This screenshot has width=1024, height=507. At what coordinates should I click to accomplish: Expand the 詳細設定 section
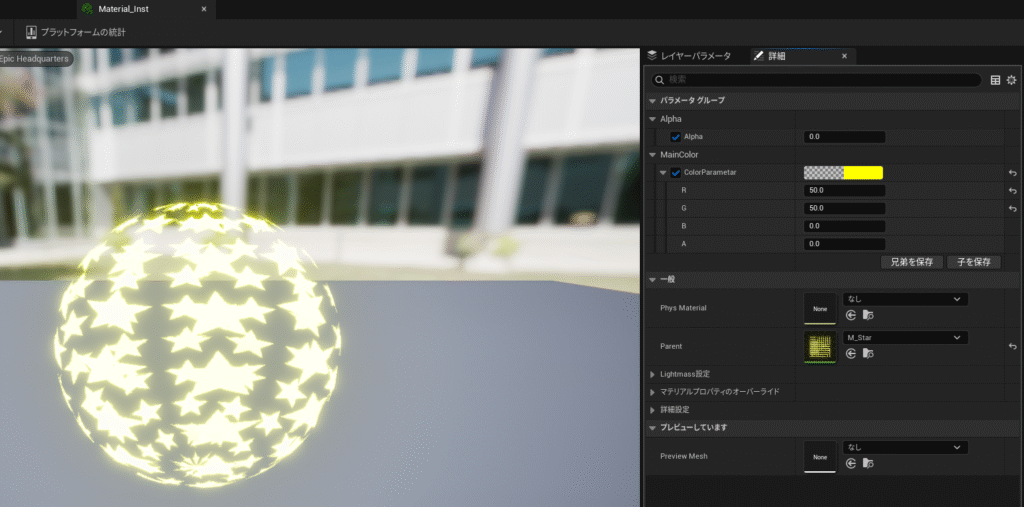(x=652, y=410)
